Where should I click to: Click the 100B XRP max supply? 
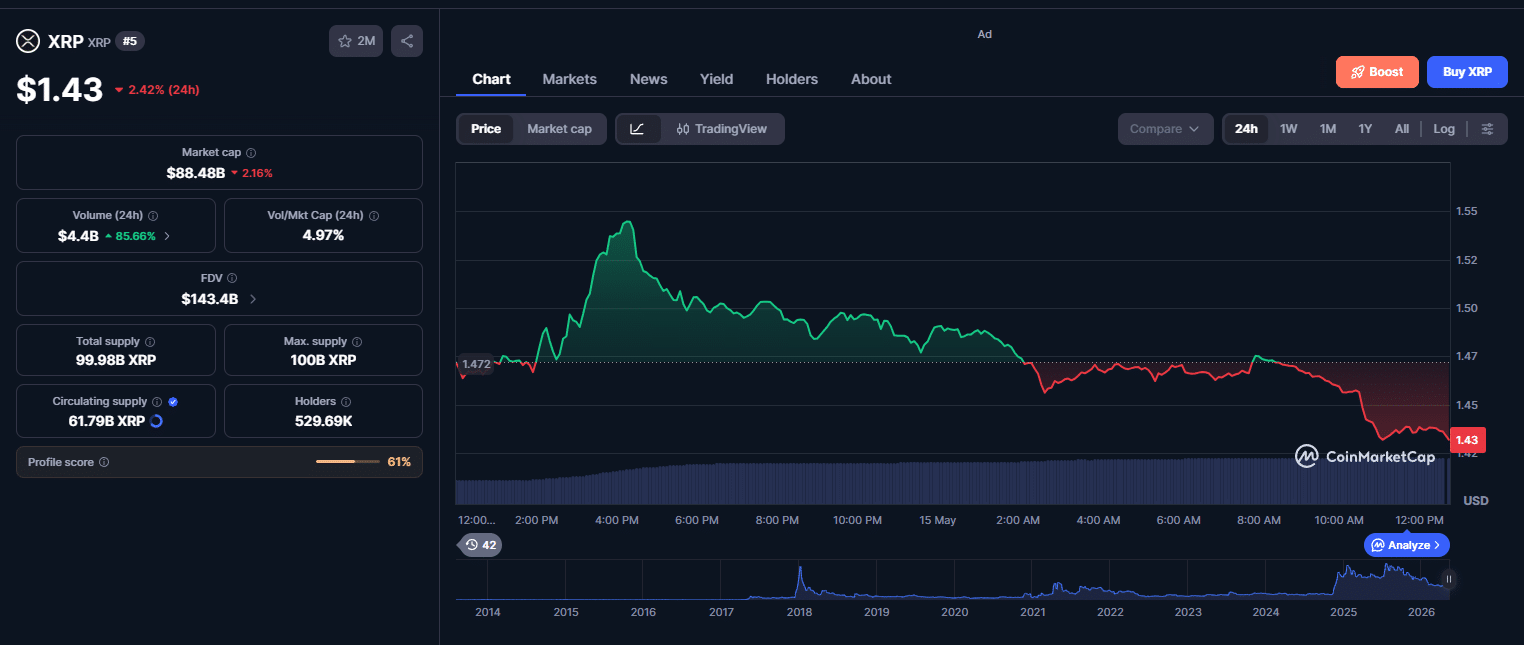(323, 360)
